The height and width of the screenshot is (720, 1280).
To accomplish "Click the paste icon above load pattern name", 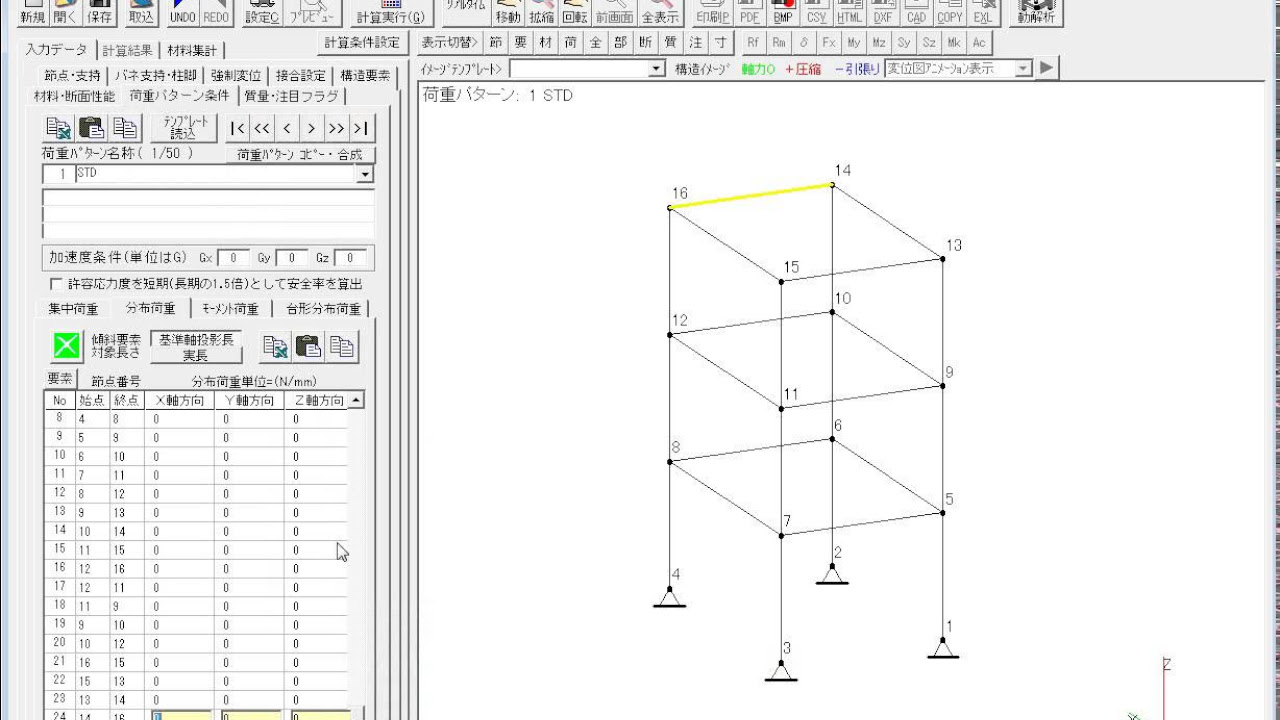I will [92, 128].
